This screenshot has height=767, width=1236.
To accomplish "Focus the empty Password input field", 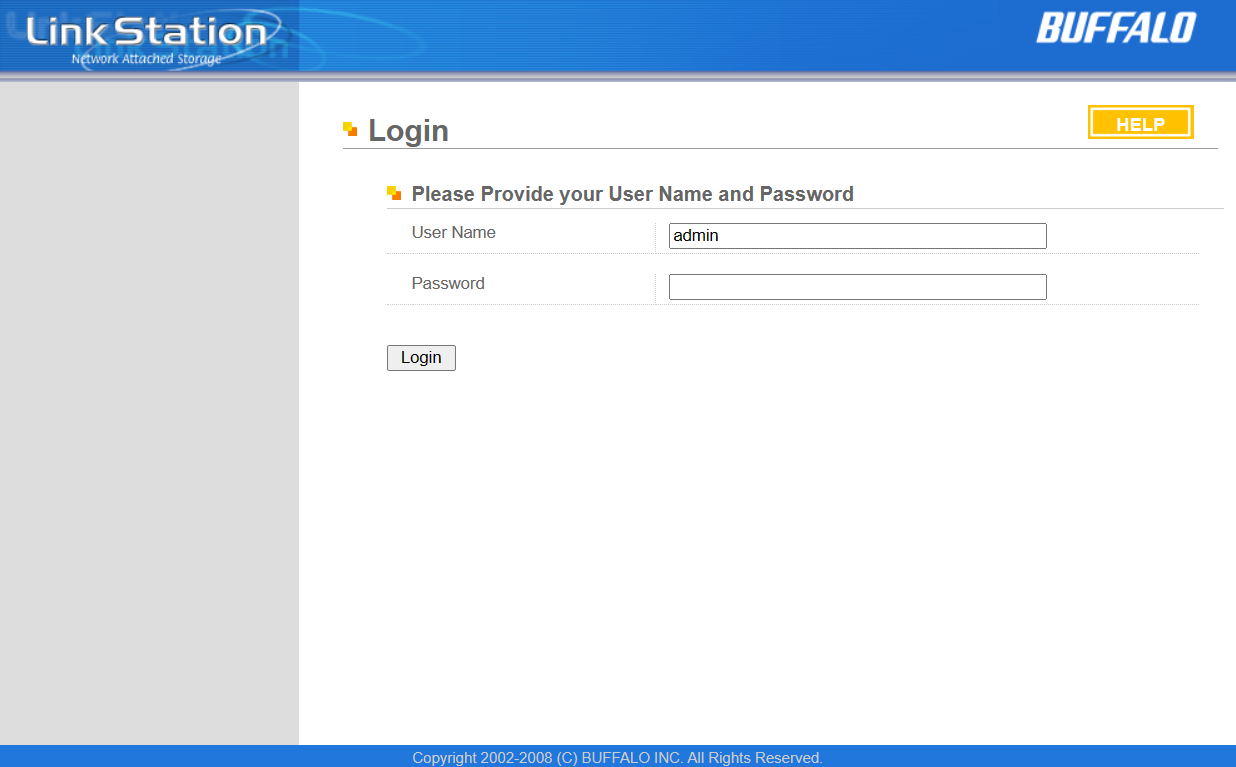I will [857, 287].
